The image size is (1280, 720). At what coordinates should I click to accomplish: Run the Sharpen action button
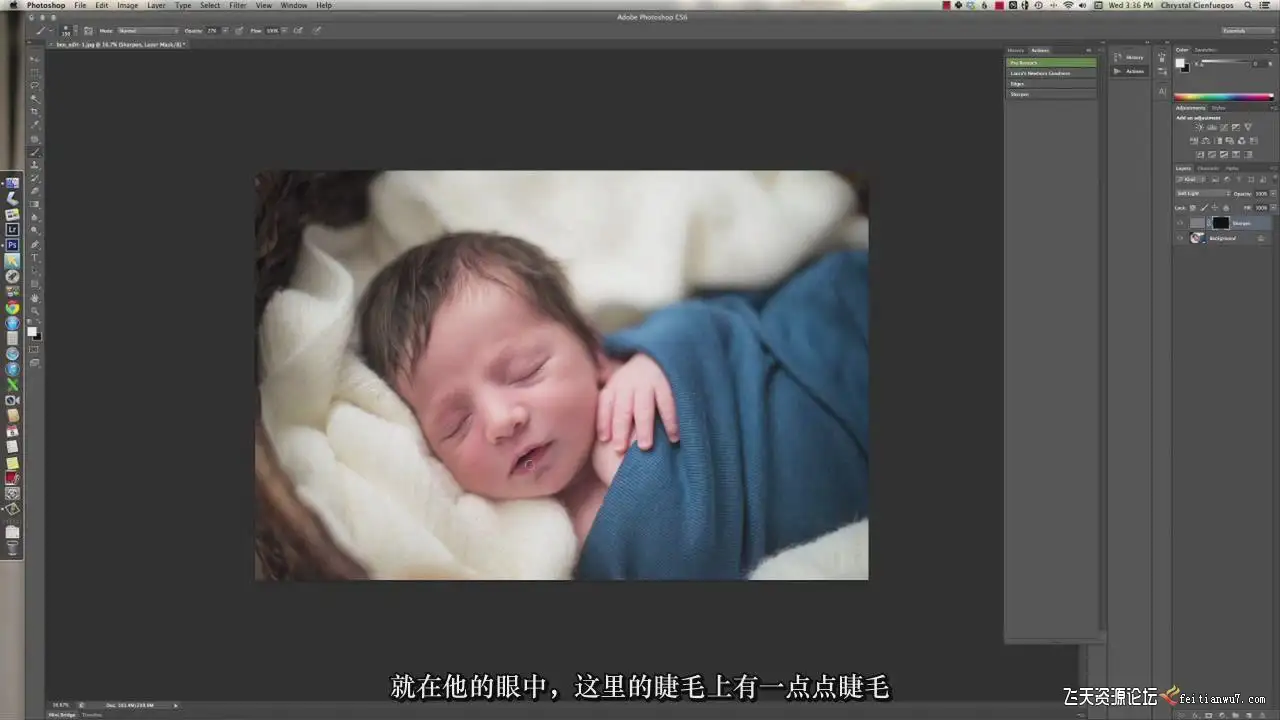click(x=1051, y=94)
